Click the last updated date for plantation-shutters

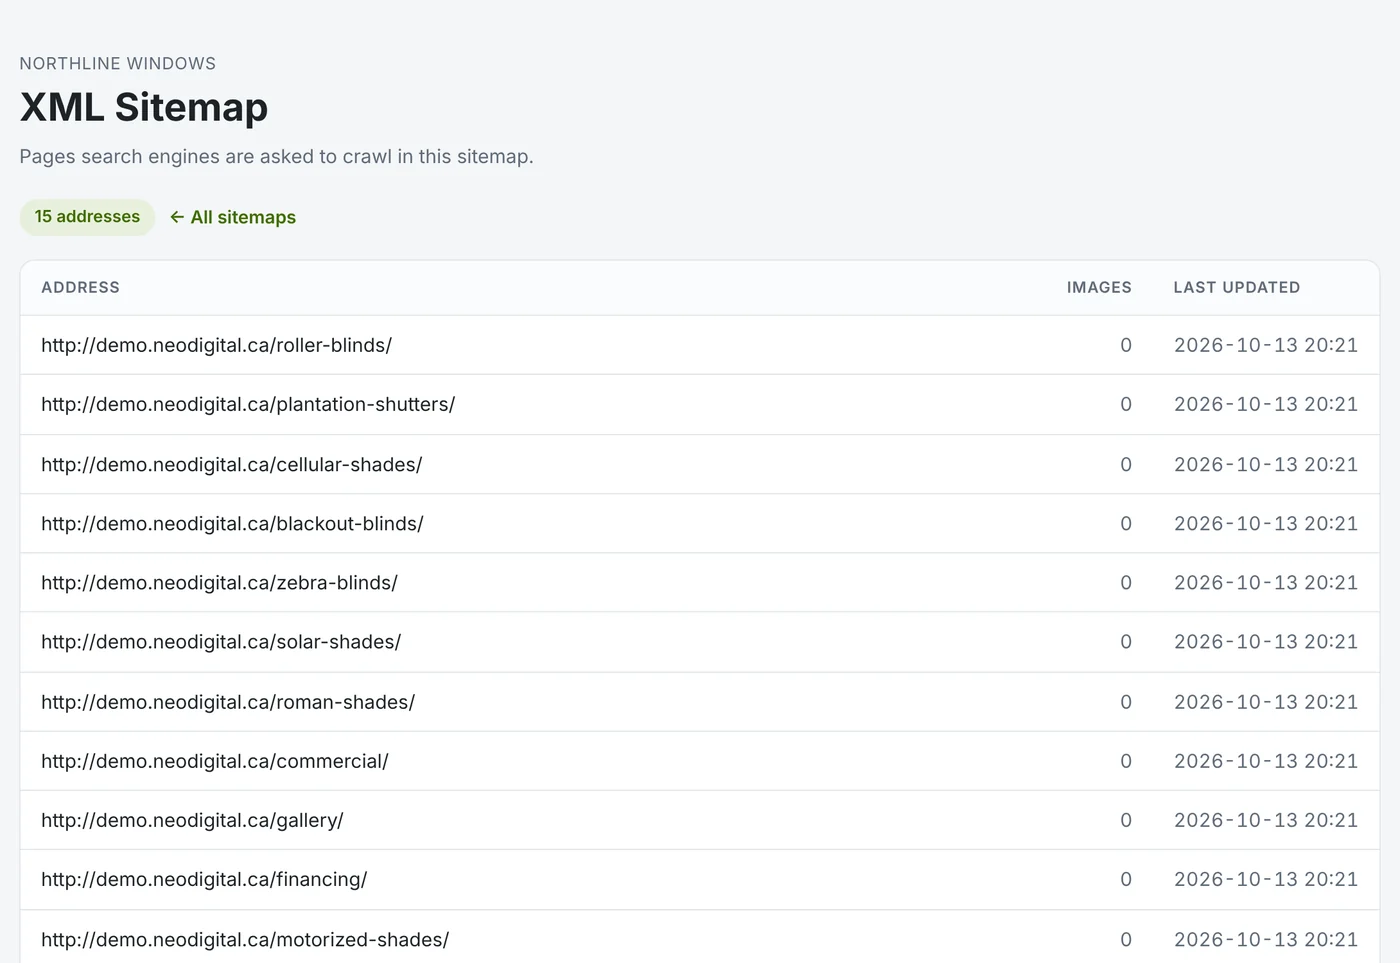[1266, 404]
